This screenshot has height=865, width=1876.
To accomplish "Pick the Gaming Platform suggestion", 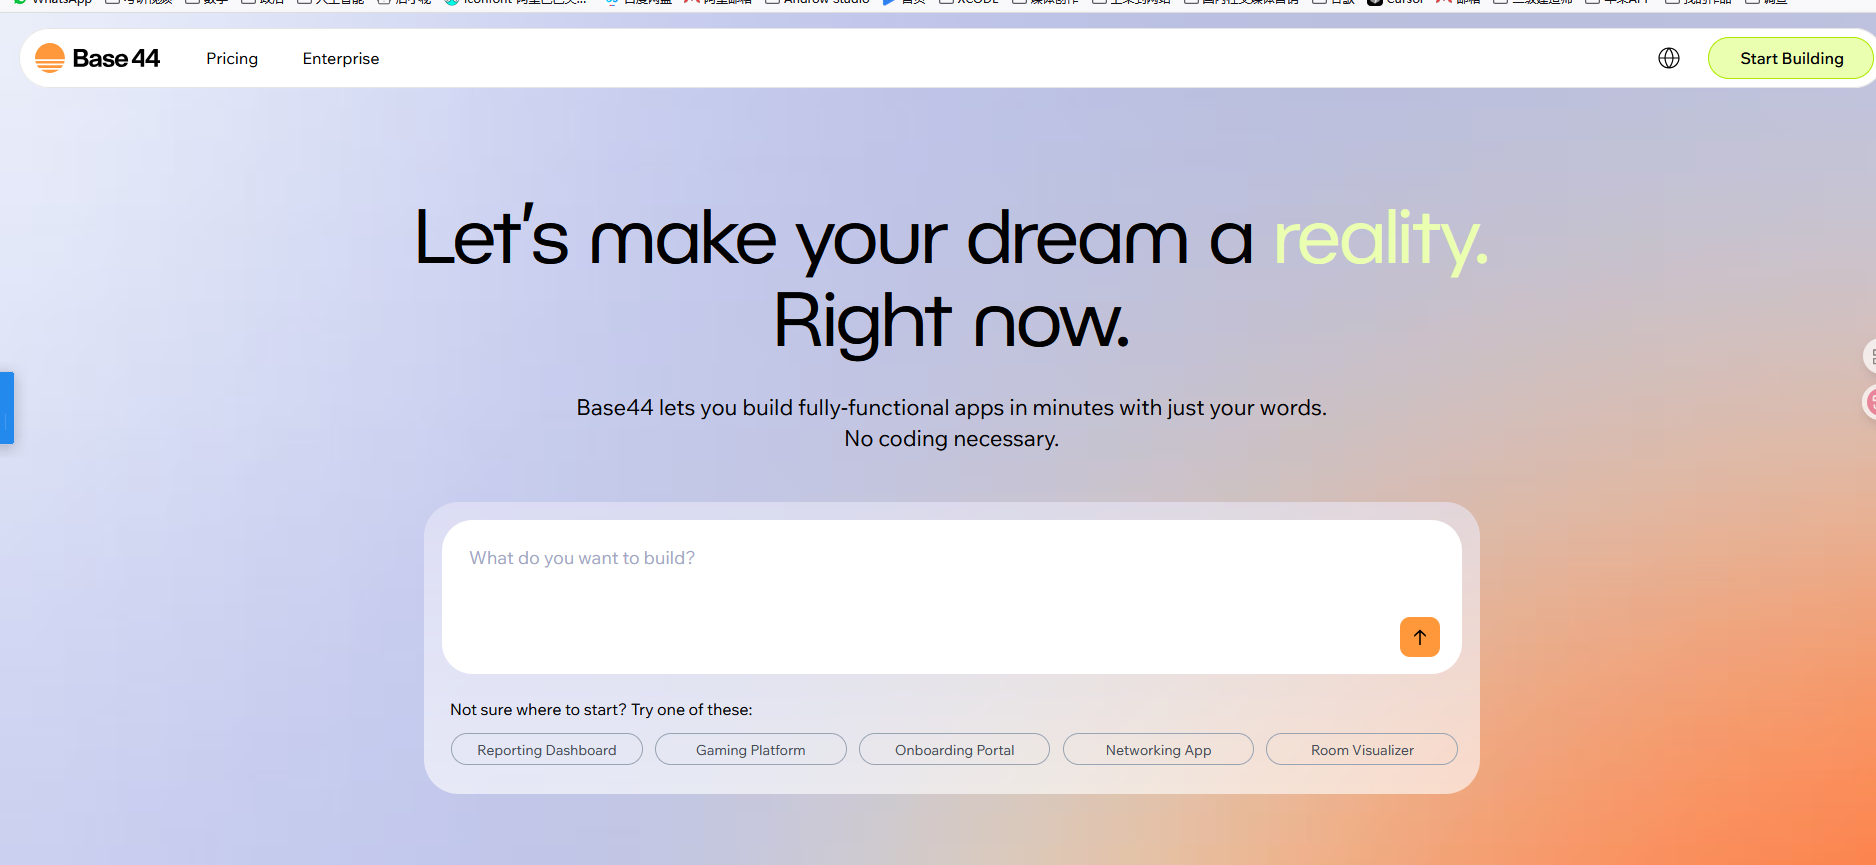I will click(751, 750).
